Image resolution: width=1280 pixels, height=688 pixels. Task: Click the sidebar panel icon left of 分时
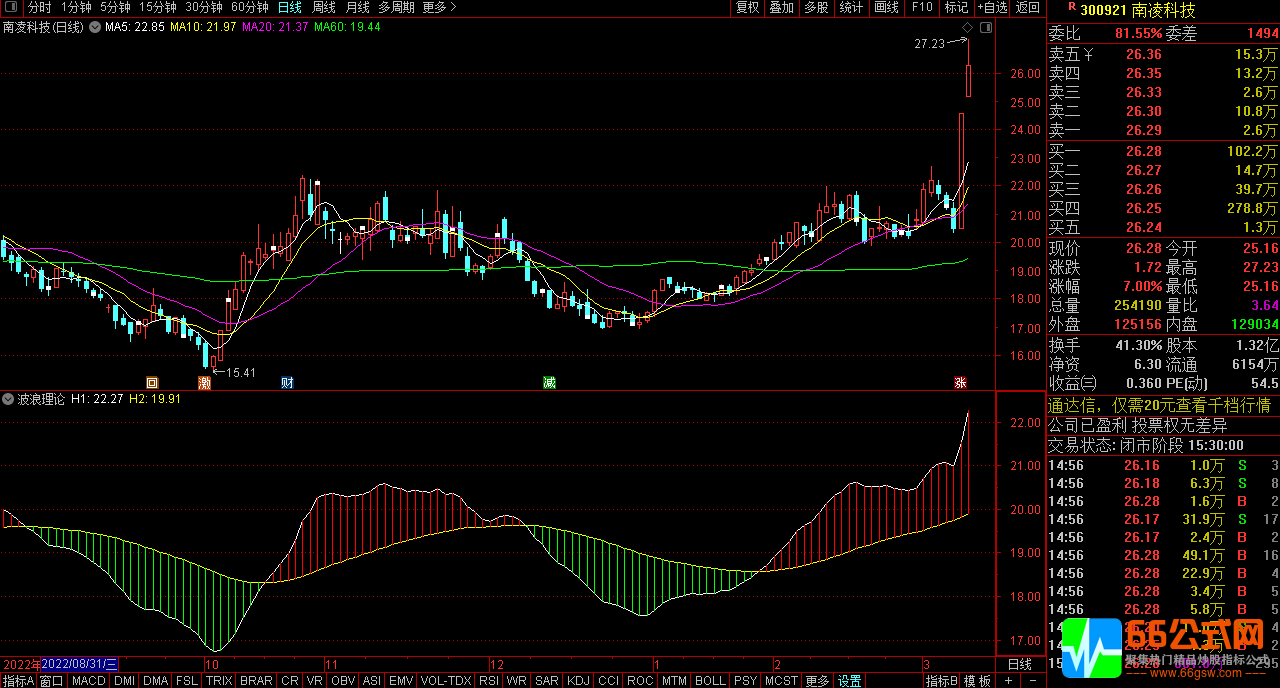pyautogui.click(x=12, y=7)
